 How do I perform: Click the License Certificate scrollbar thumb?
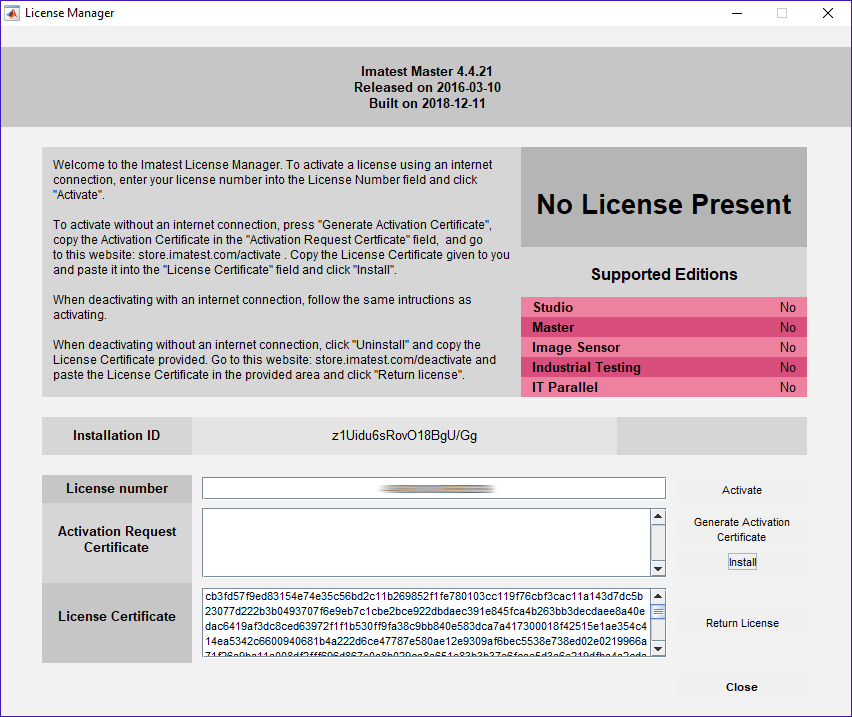pyautogui.click(x=658, y=612)
